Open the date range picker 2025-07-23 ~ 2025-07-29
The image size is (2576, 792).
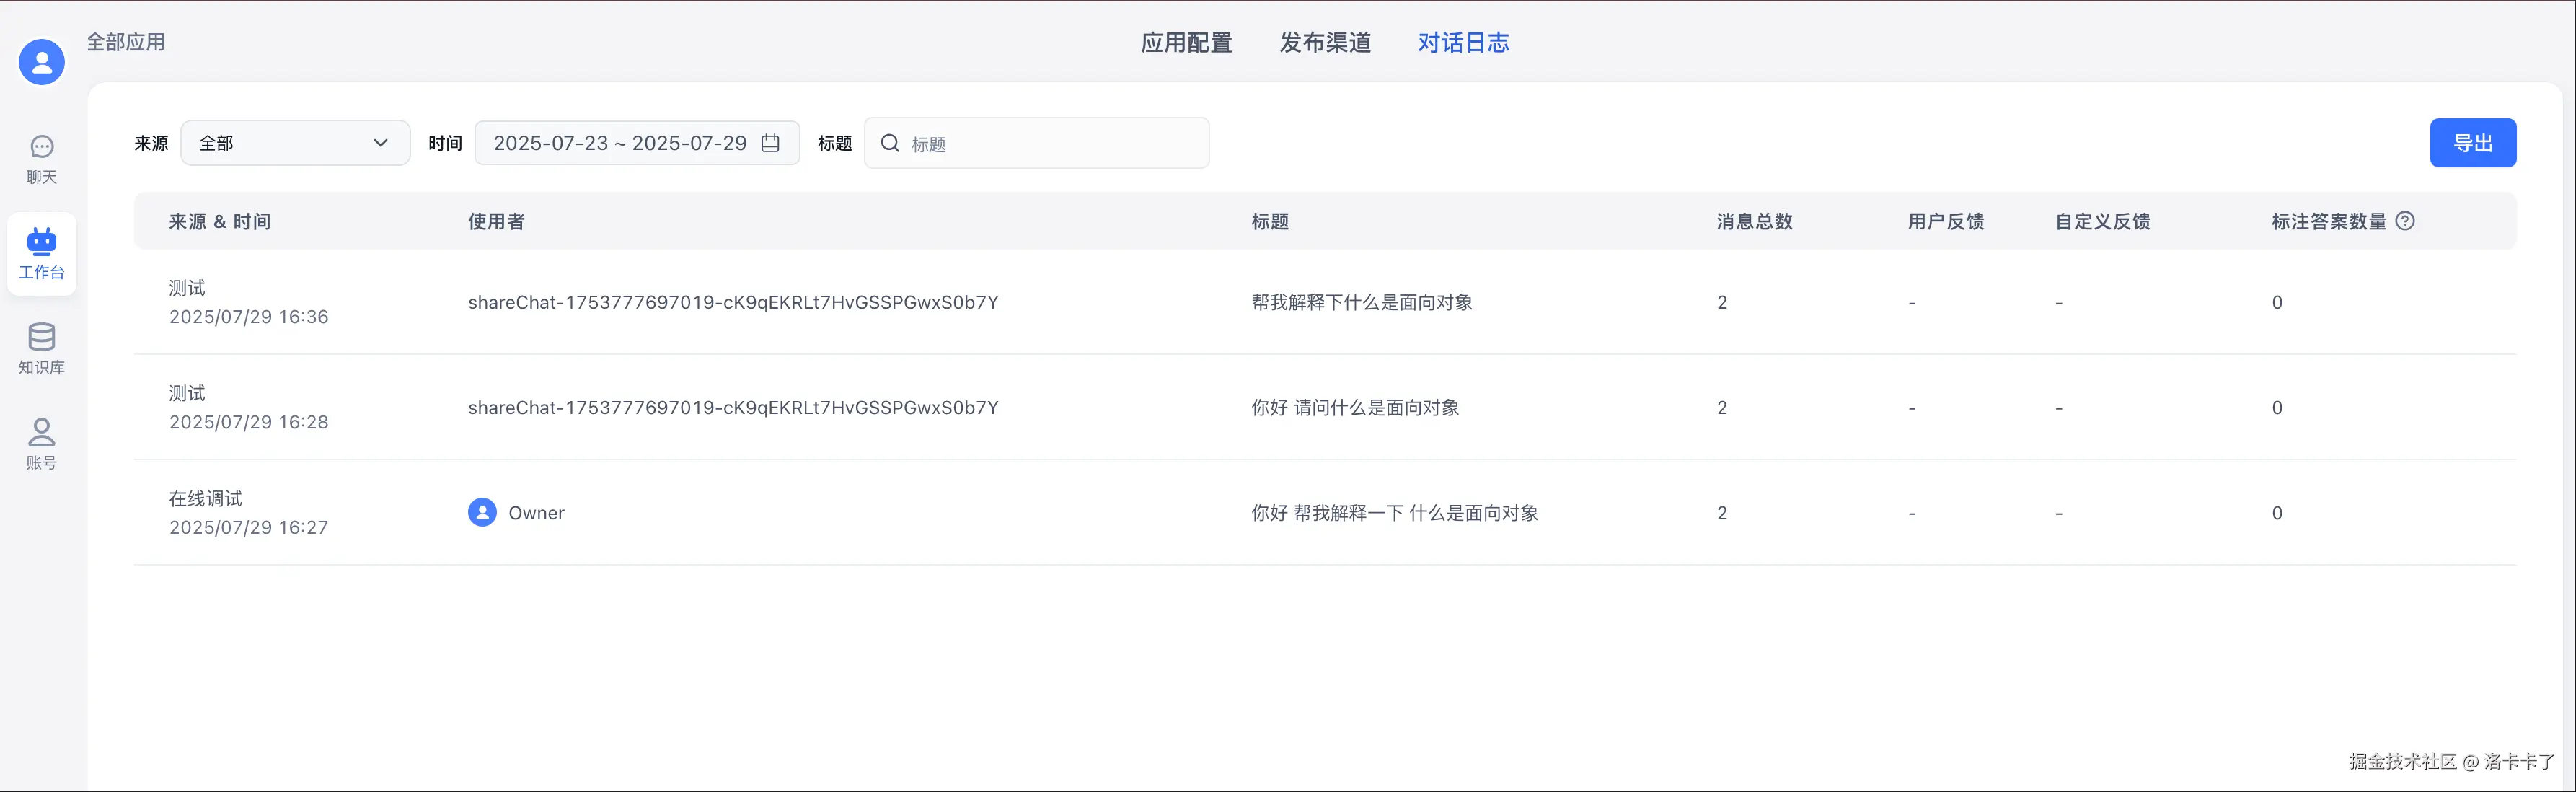pos(620,143)
